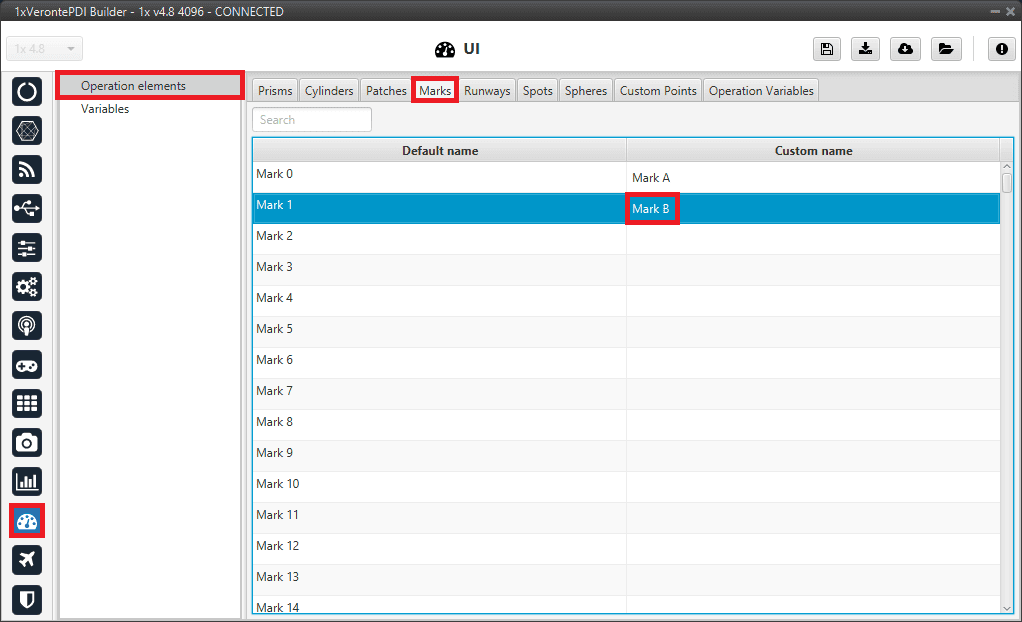
Task: Click the save floppy disk icon
Action: coord(826,49)
